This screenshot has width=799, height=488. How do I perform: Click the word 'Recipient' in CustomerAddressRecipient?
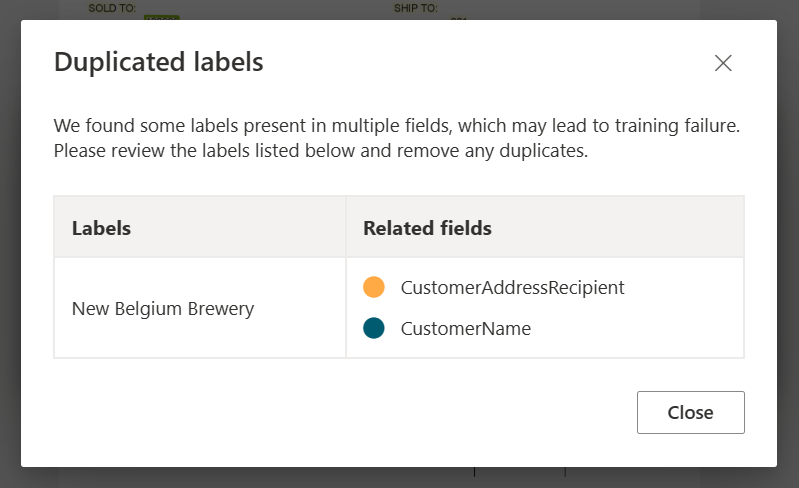[585, 287]
